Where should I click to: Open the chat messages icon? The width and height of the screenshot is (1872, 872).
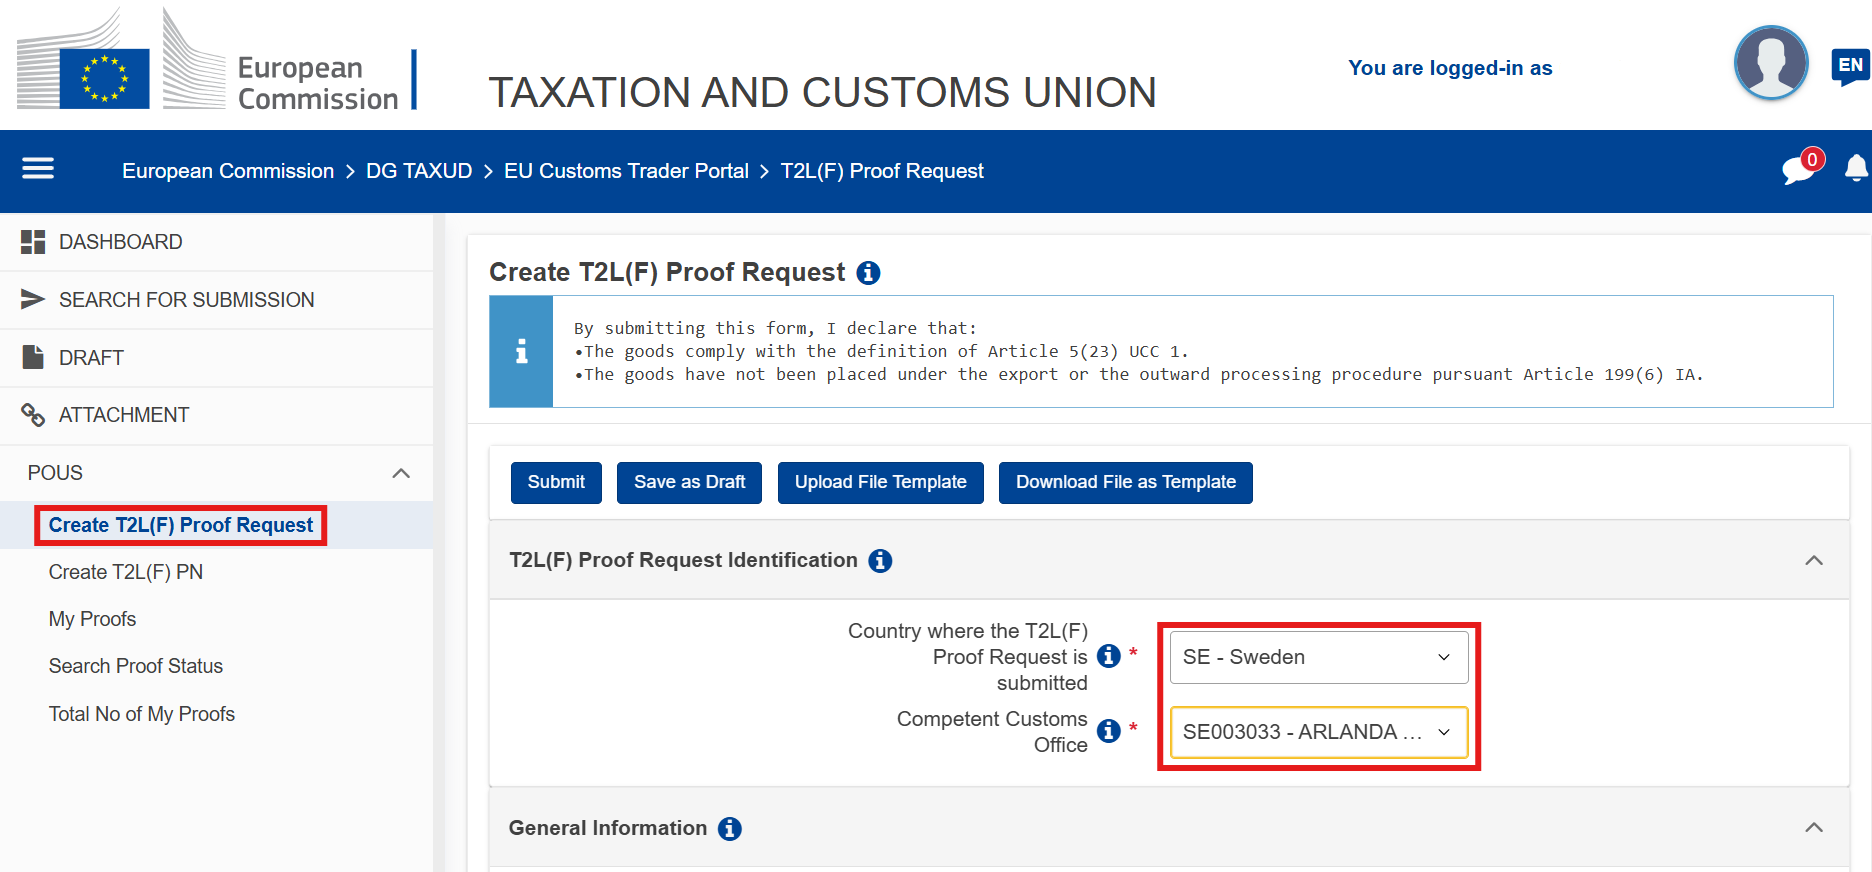[x=1799, y=169]
